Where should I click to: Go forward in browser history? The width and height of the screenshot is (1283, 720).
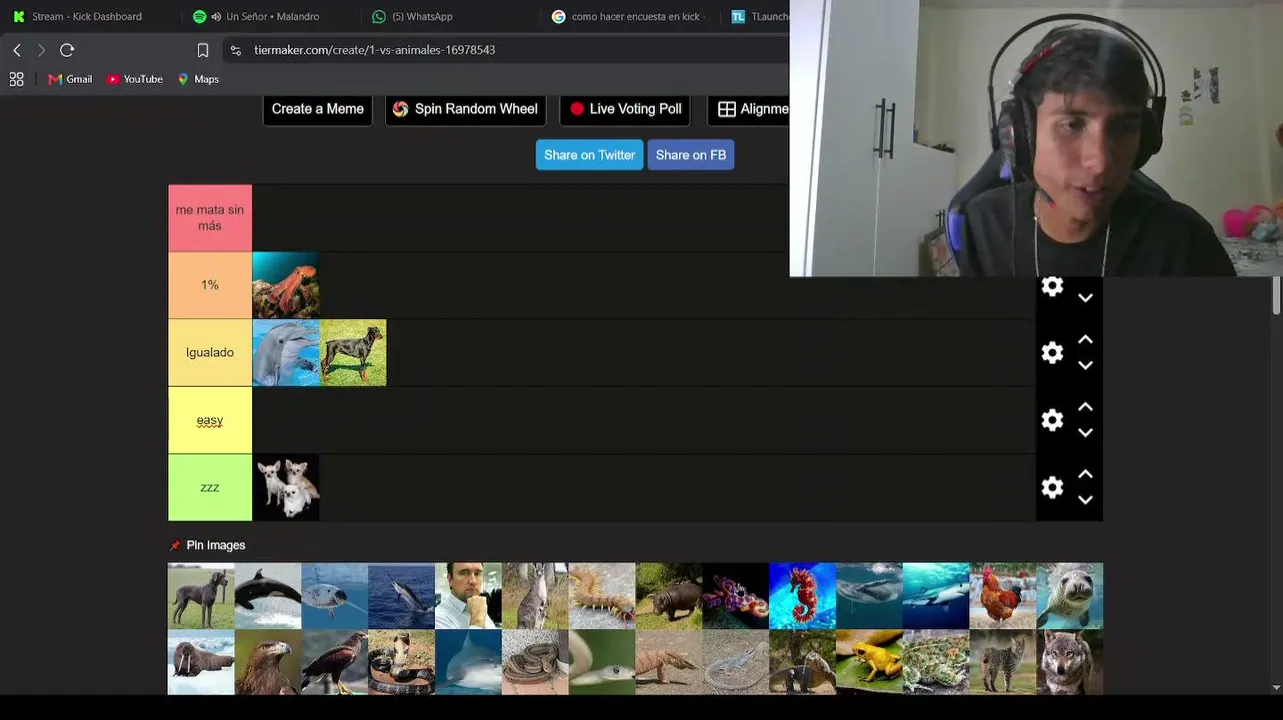41,50
